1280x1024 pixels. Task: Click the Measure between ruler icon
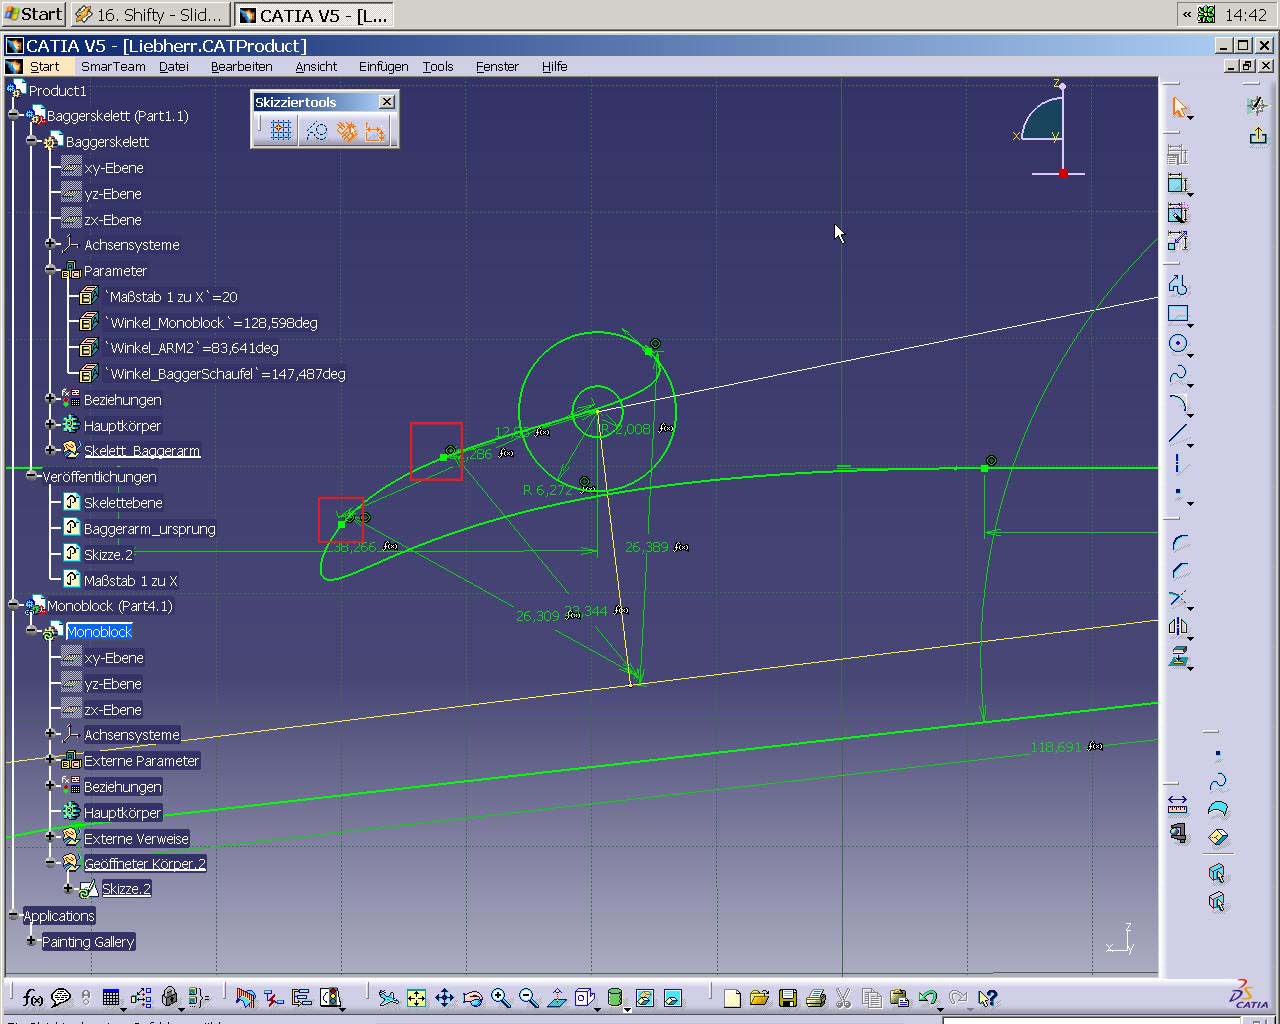click(x=1177, y=804)
